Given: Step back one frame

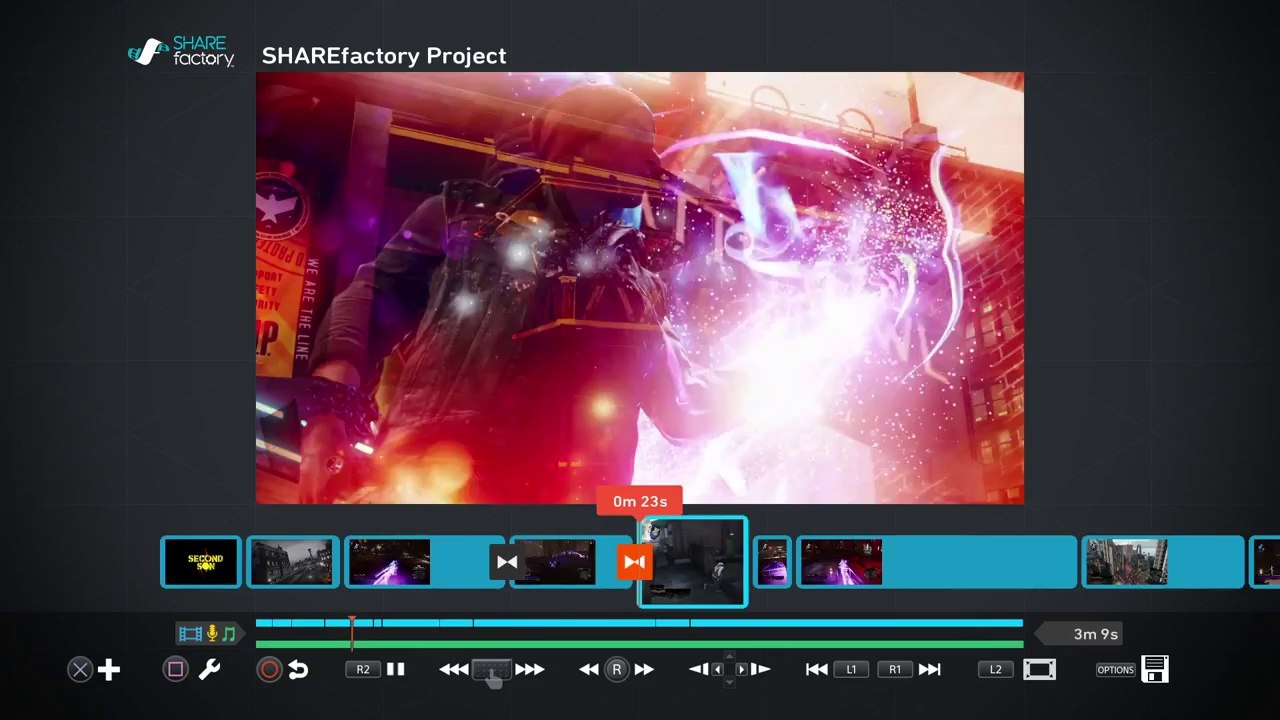Looking at the screenshot, I should point(699,670).
